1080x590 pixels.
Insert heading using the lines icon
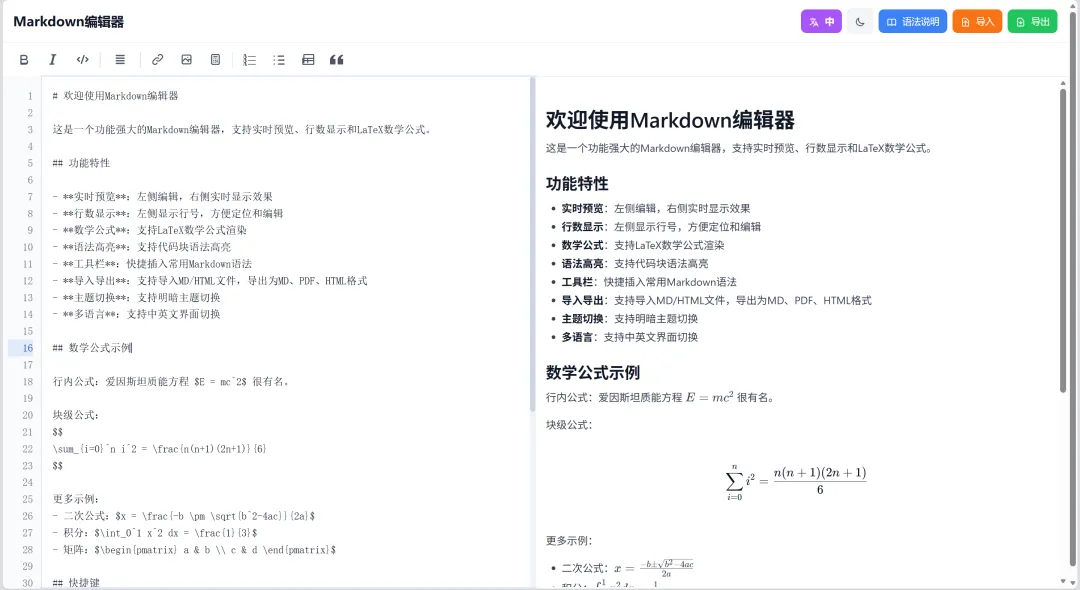pyautogui.click(x=120, y=60)
